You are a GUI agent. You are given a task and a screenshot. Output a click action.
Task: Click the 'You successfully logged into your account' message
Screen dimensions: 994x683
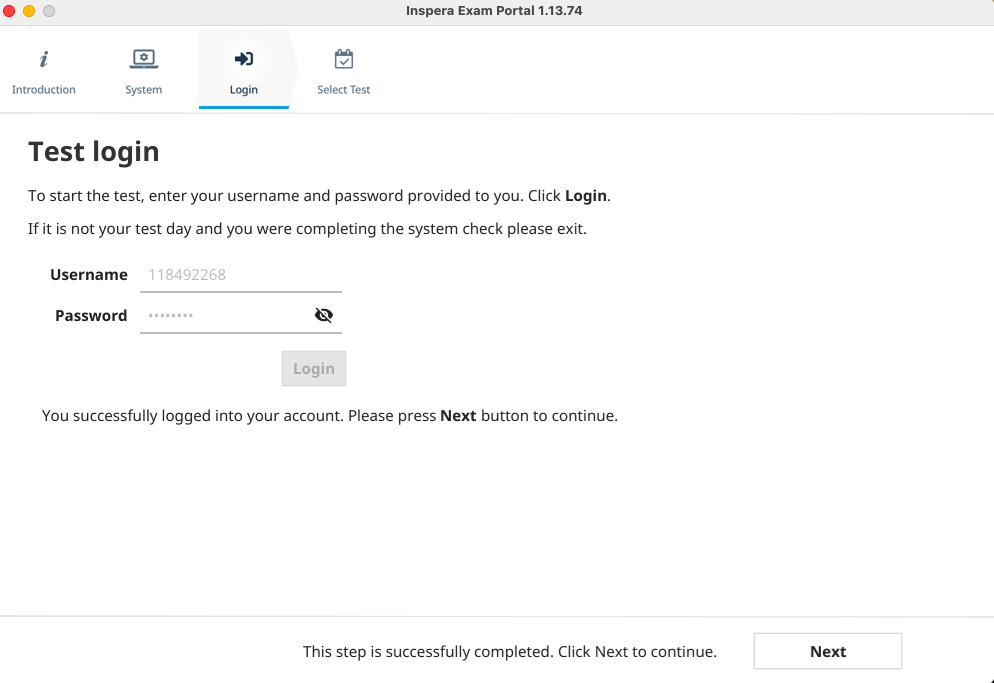(330, 415)
